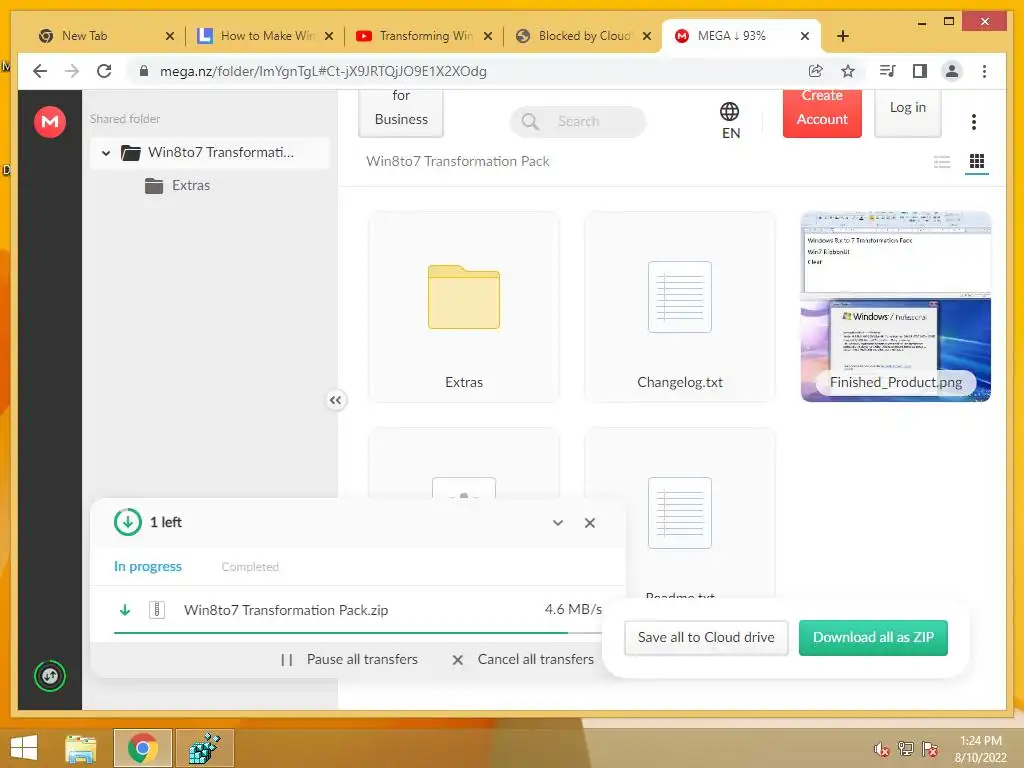Focus the Search field

pos(579,121)
